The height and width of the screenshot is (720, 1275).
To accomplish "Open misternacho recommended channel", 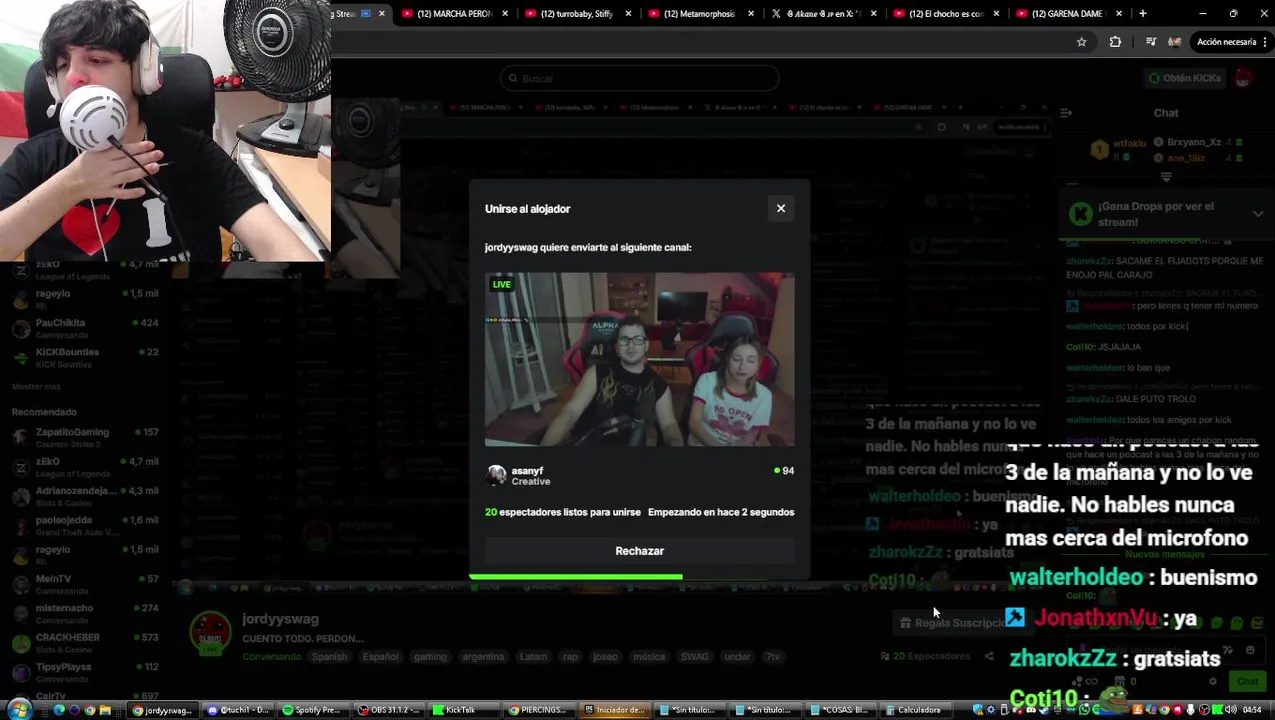I will 85,613.
